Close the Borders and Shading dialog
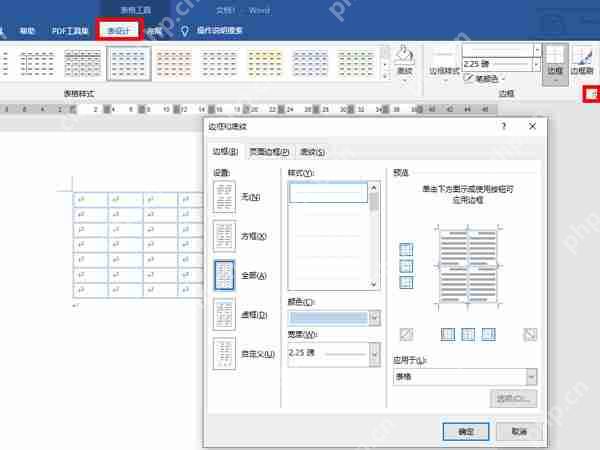600x450 pixels. tap(532, 126)
